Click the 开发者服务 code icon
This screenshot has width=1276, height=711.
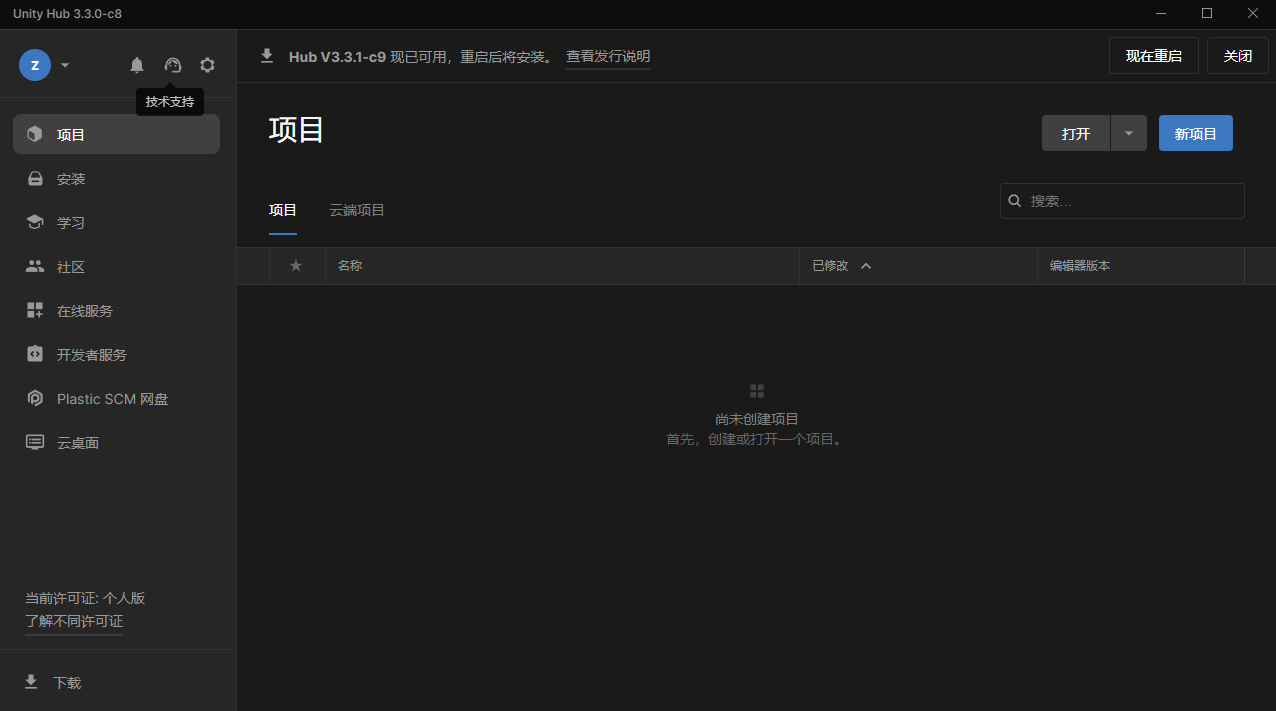click(35, 354)
